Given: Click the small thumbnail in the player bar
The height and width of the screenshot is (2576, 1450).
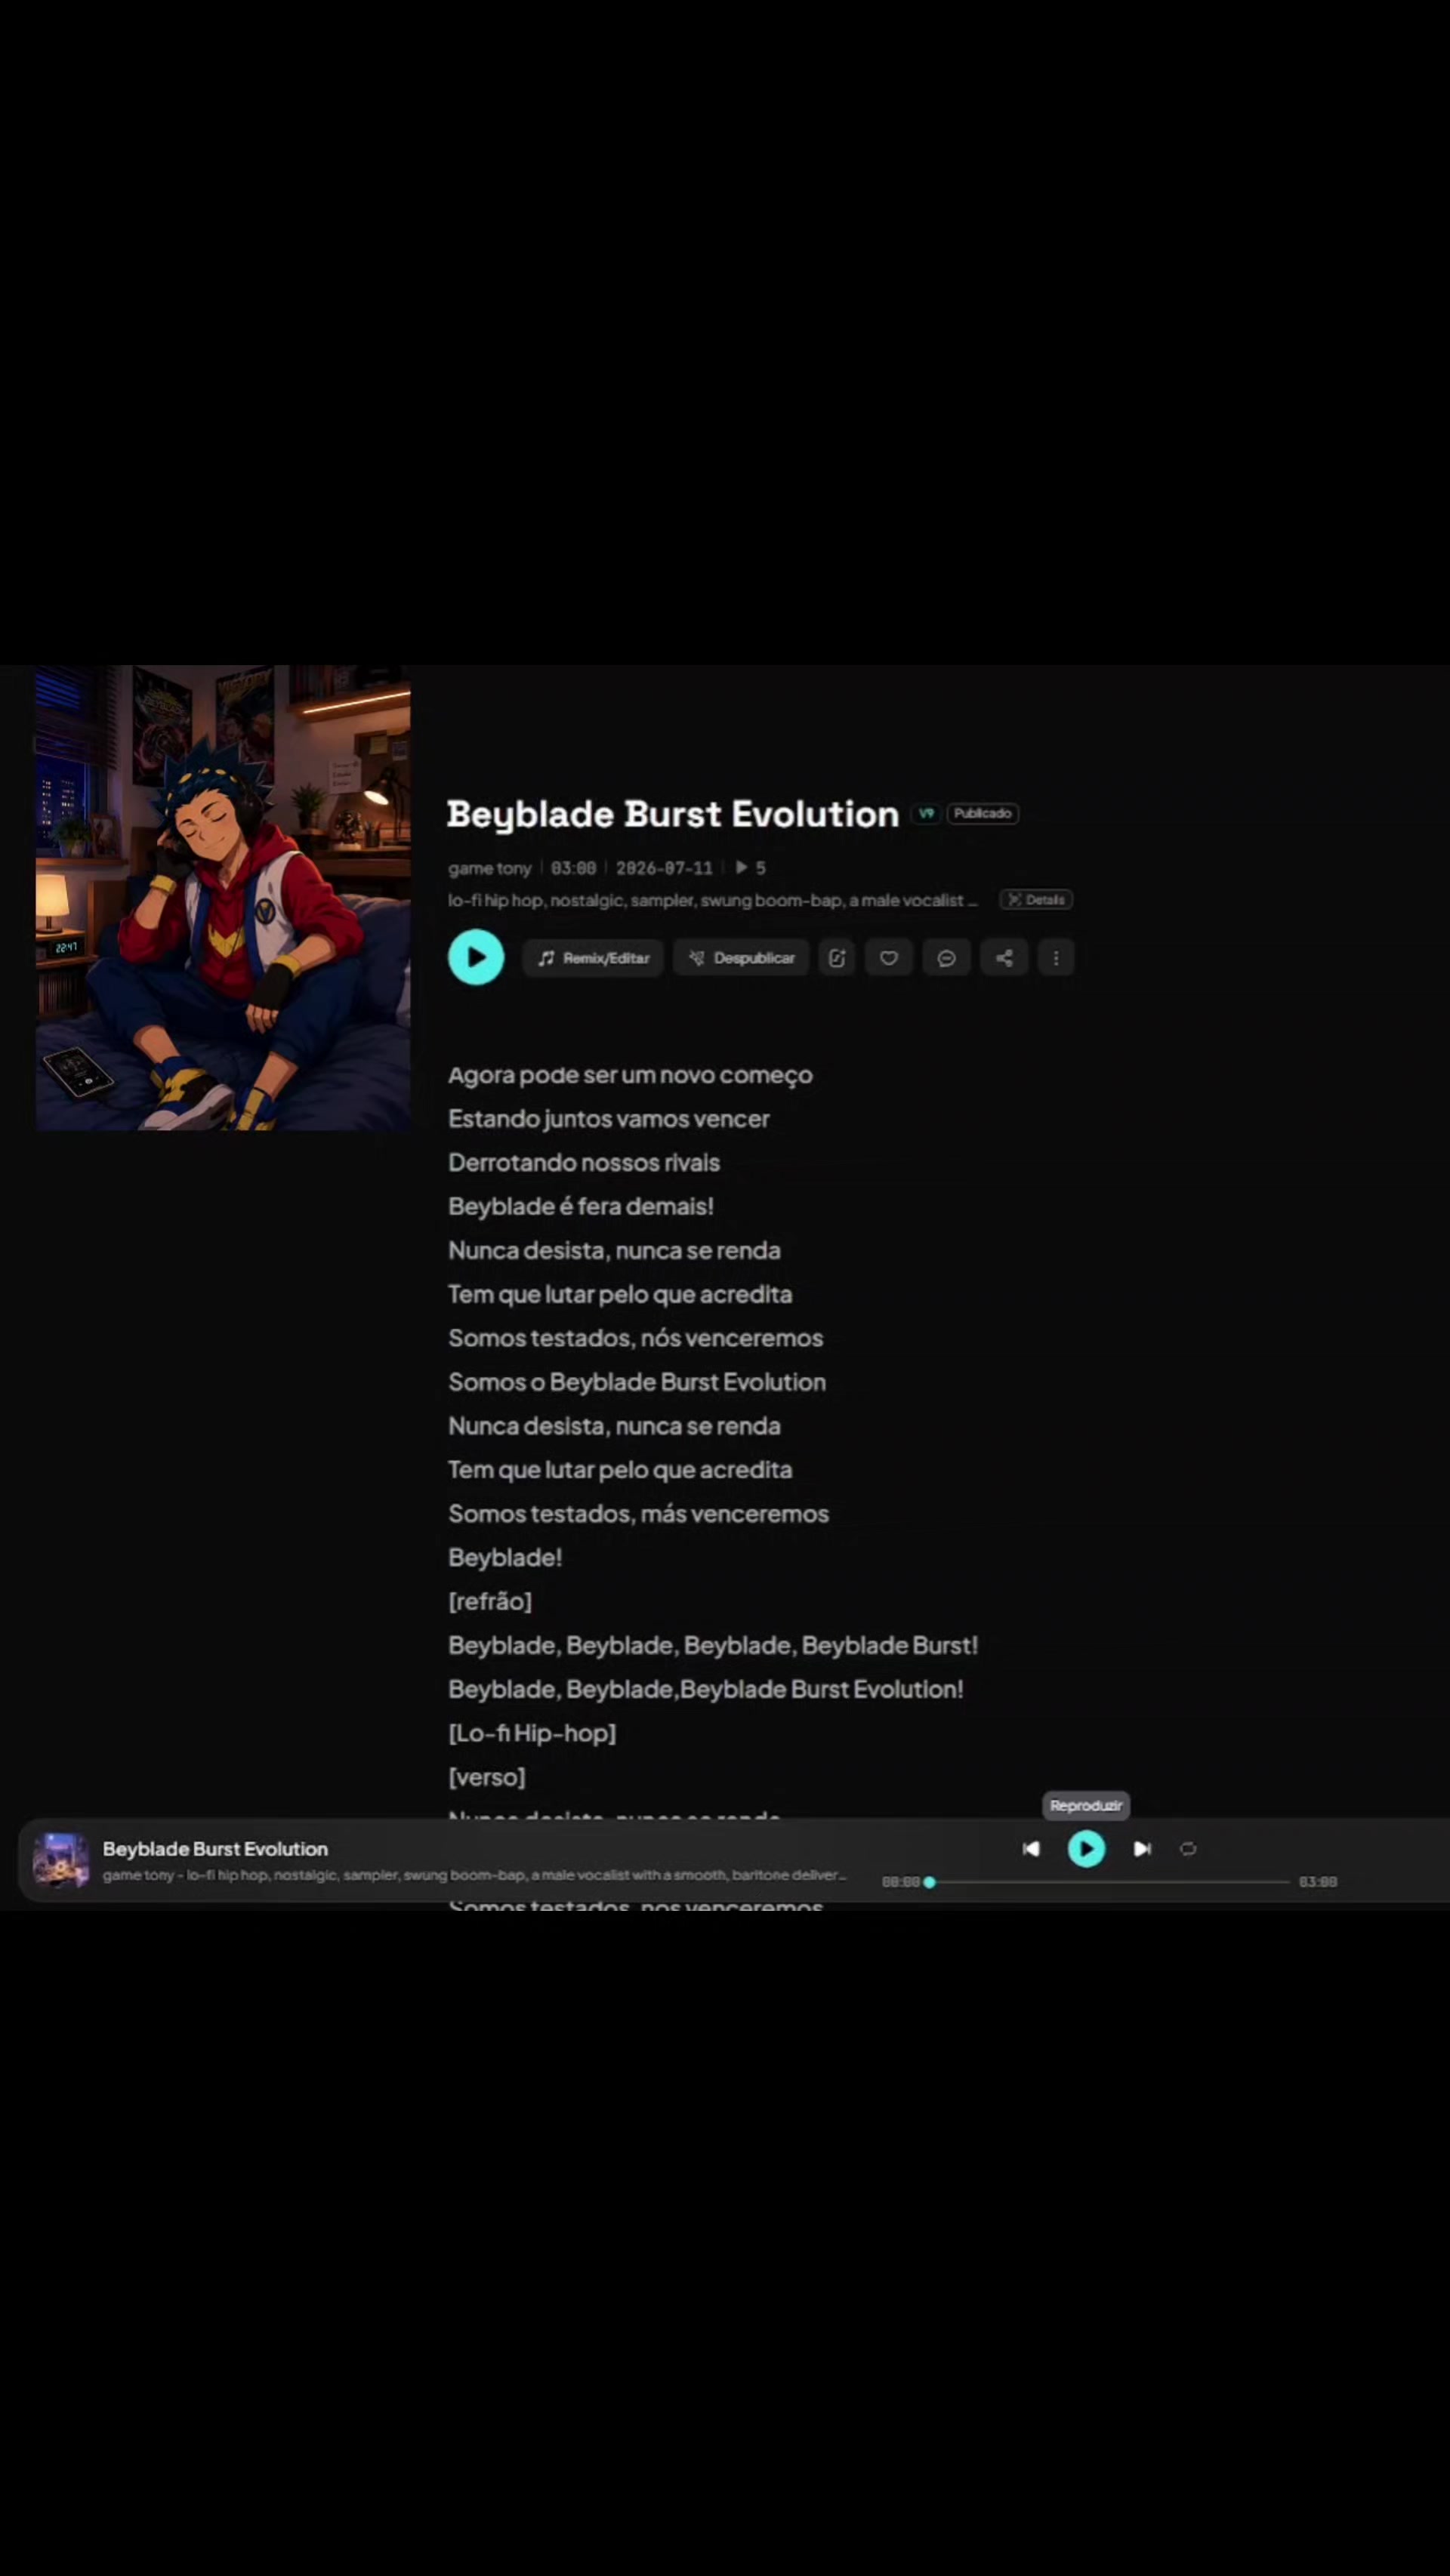Looking at the screenshot, I should tap(61, 1859).
